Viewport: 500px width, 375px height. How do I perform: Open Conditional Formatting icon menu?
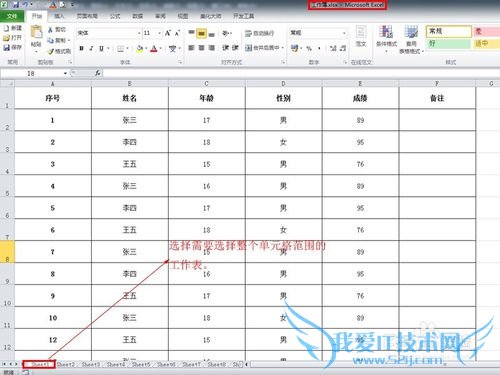coord(386,32)
